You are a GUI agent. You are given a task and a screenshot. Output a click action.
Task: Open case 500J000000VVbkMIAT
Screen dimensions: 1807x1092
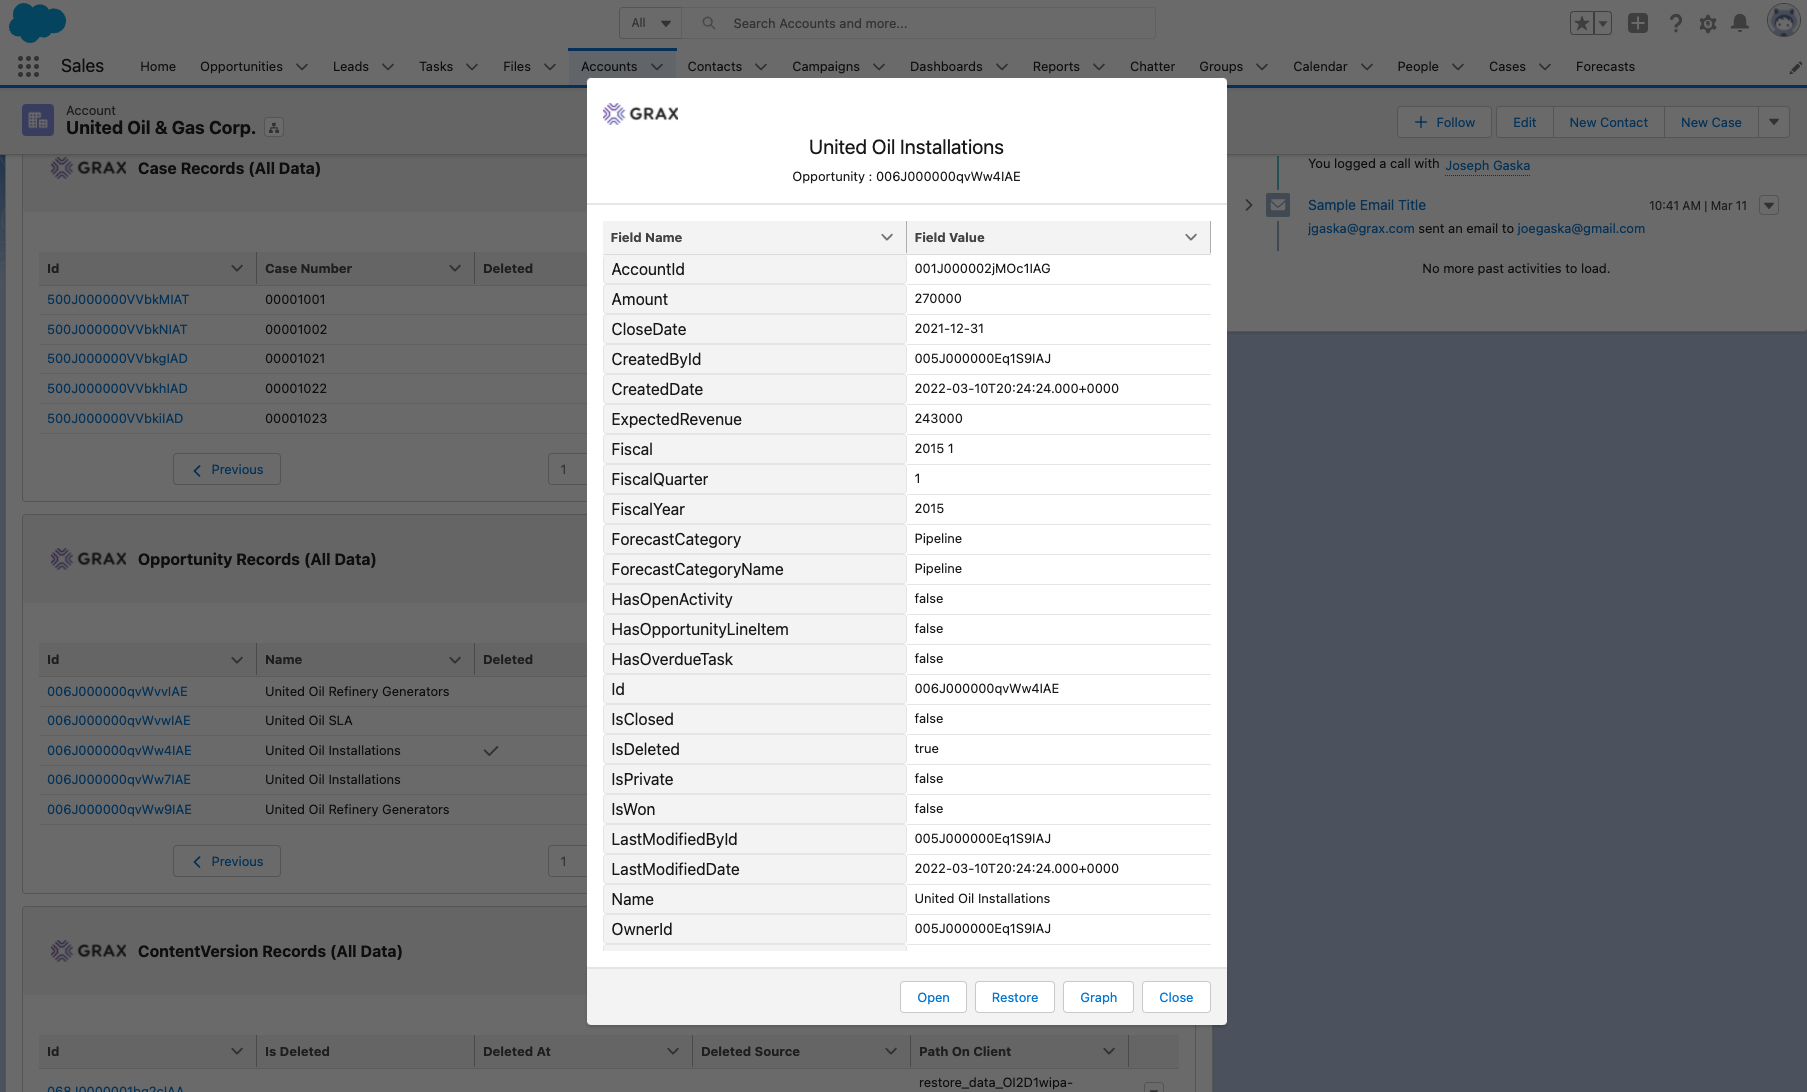(x=118, y=299)
